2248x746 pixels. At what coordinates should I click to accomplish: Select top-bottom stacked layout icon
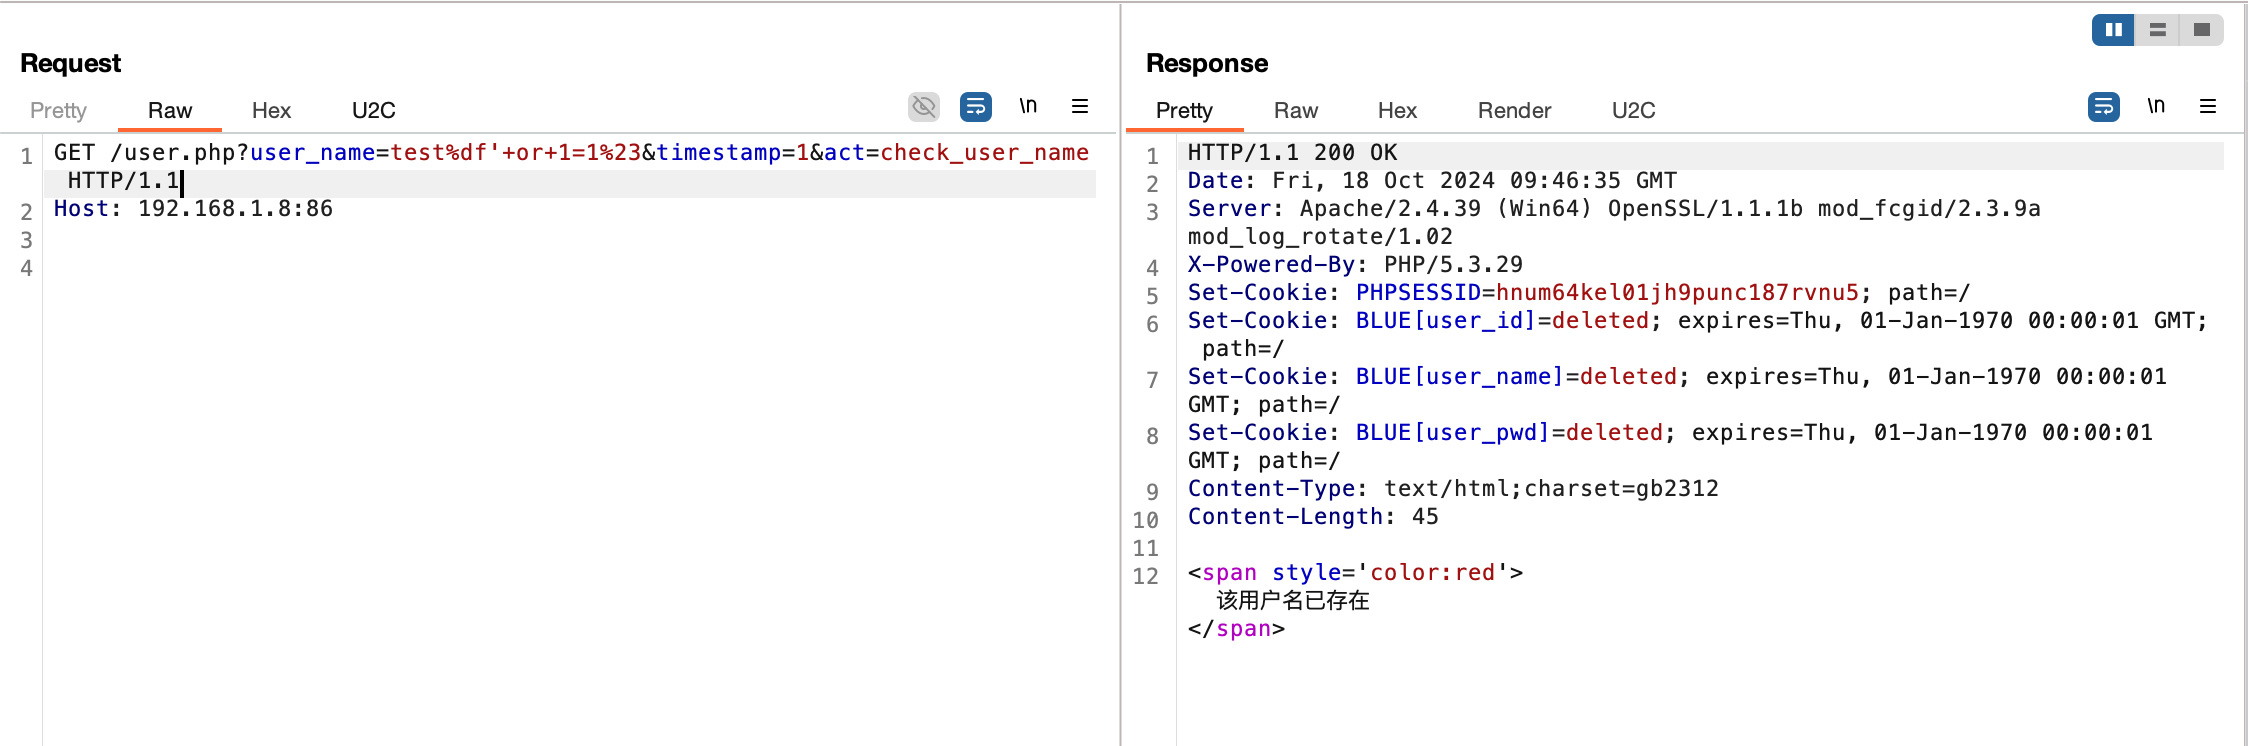click(x=2157, y=30)
